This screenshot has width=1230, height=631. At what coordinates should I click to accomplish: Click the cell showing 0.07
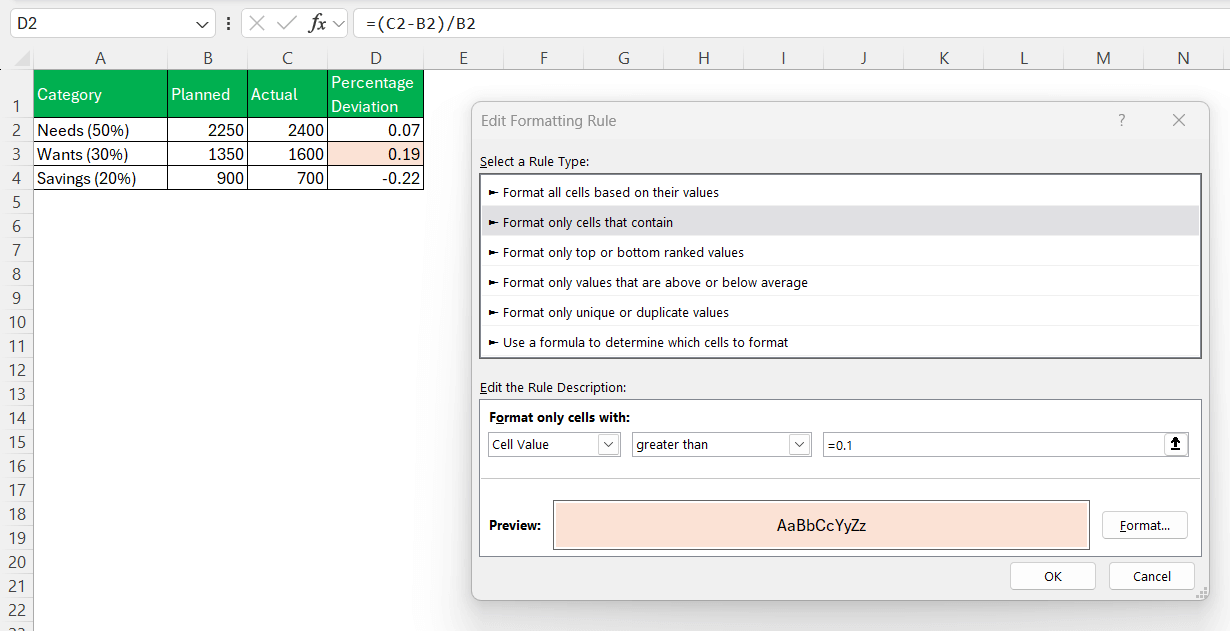coord(375,130)
